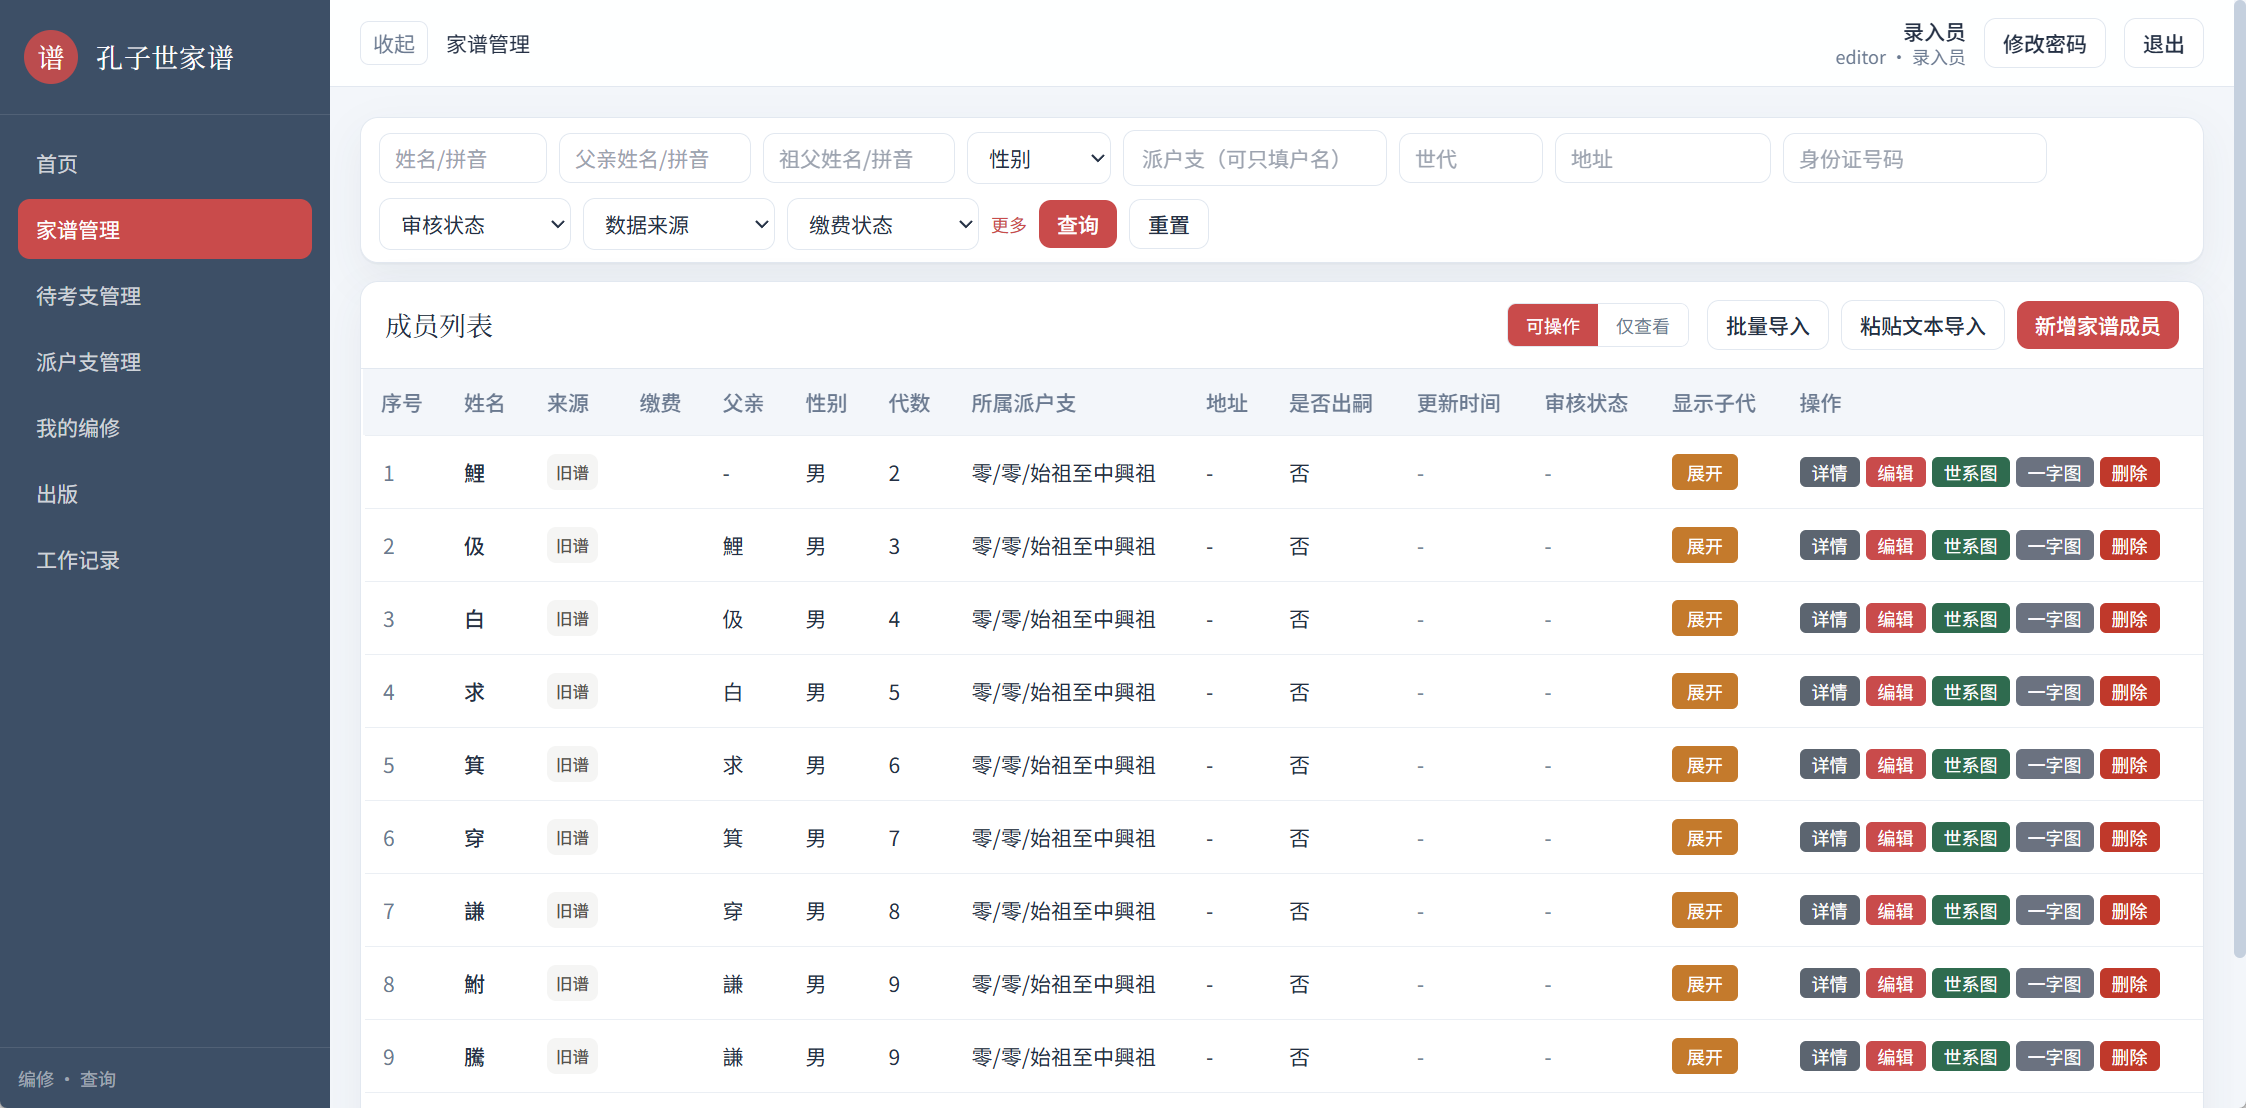Click 删除 for row 穿
This screenshot has width=2246, height=1108.
point(2129,838)
